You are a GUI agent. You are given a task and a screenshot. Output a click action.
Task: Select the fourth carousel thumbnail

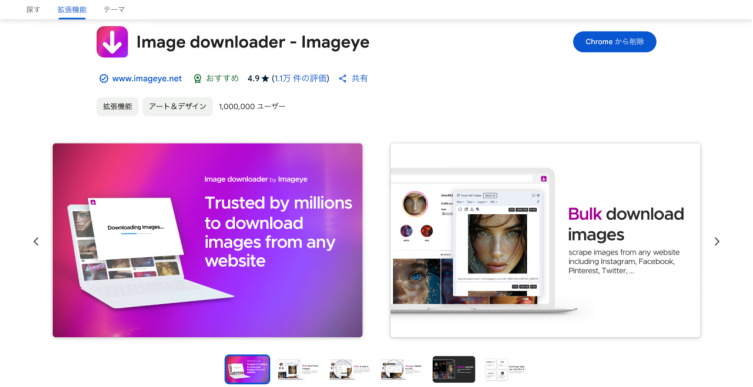click(x=402, y=369)
